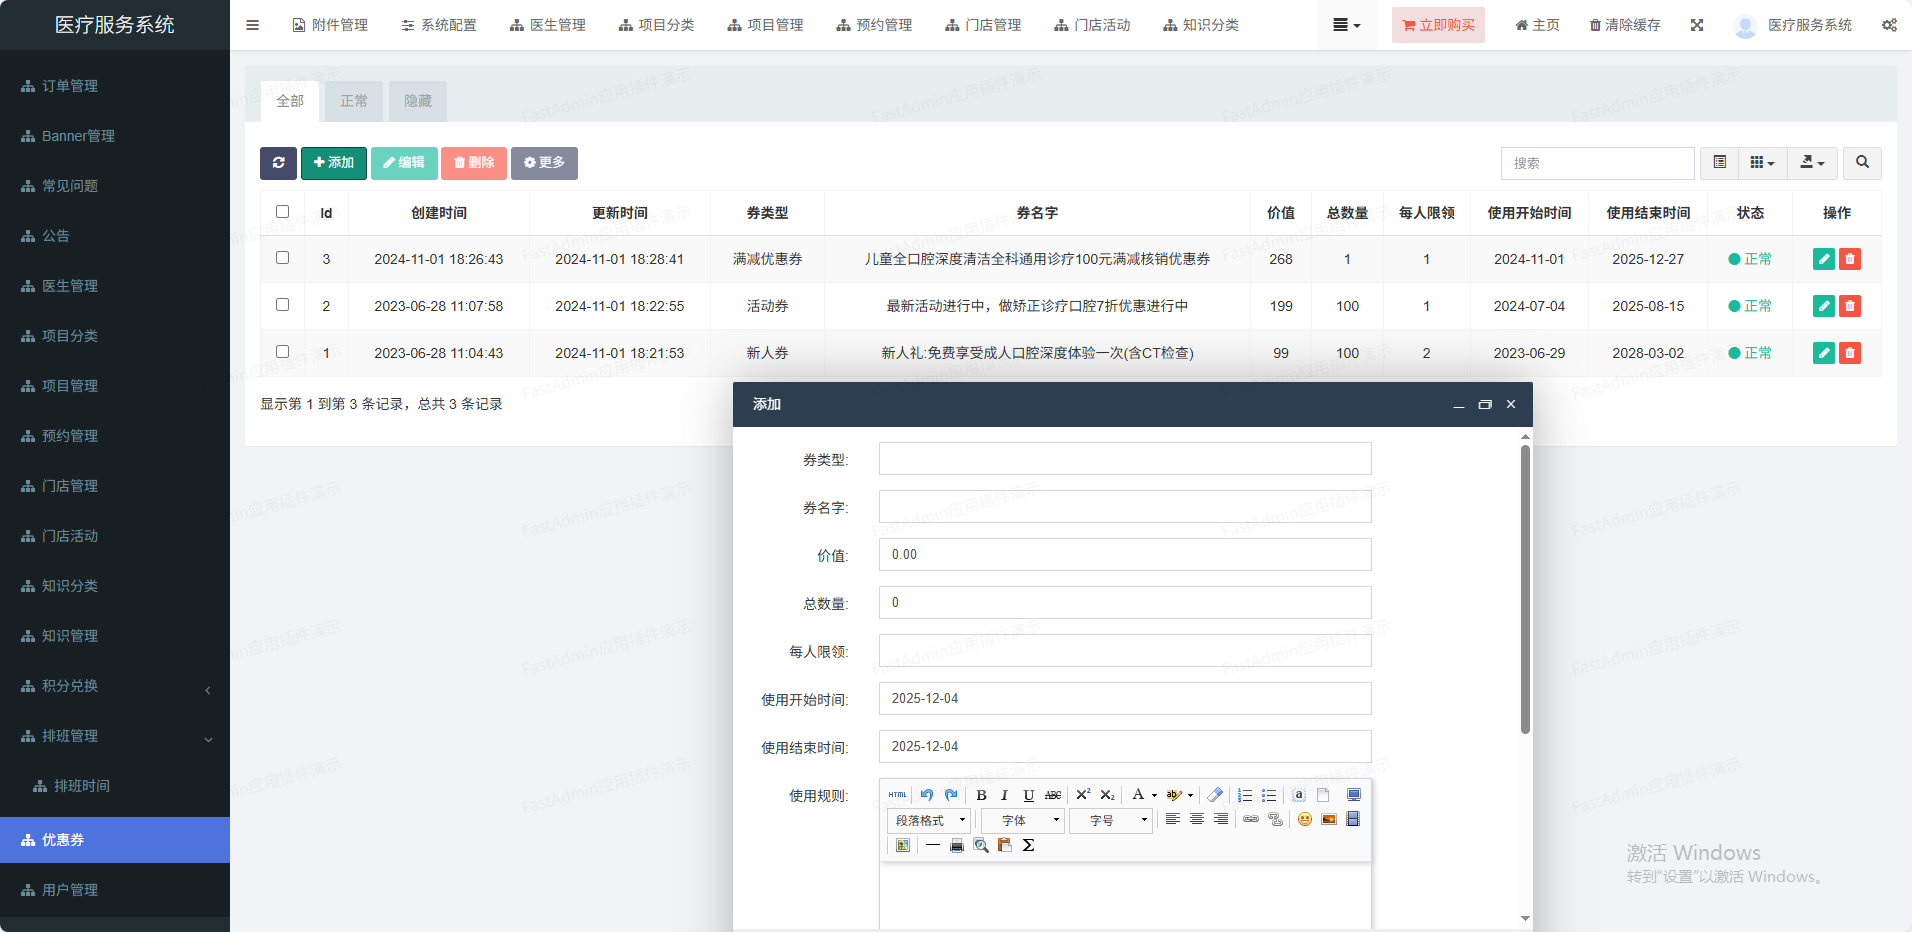Open the 字号 font size dropdown
The height and width of the screenshot is (932, 1912).
[1111, 821]
